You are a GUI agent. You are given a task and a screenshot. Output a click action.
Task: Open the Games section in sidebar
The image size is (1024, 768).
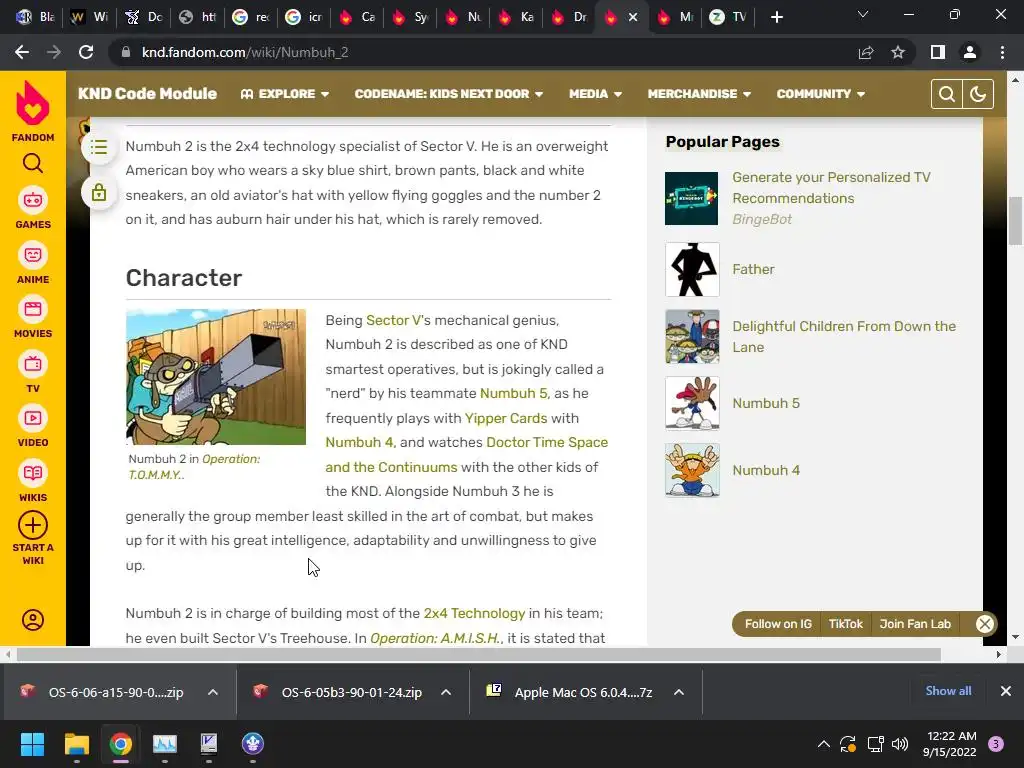[33, 208]
